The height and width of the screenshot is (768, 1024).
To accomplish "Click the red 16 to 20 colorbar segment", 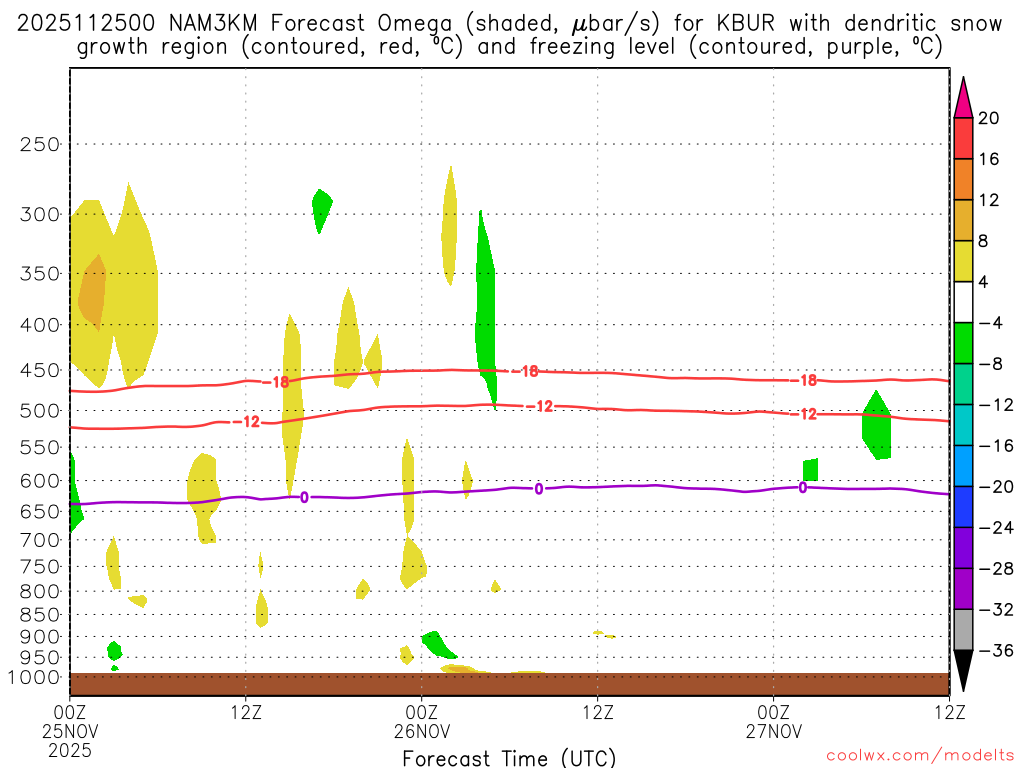I will [x=963, y=138].
